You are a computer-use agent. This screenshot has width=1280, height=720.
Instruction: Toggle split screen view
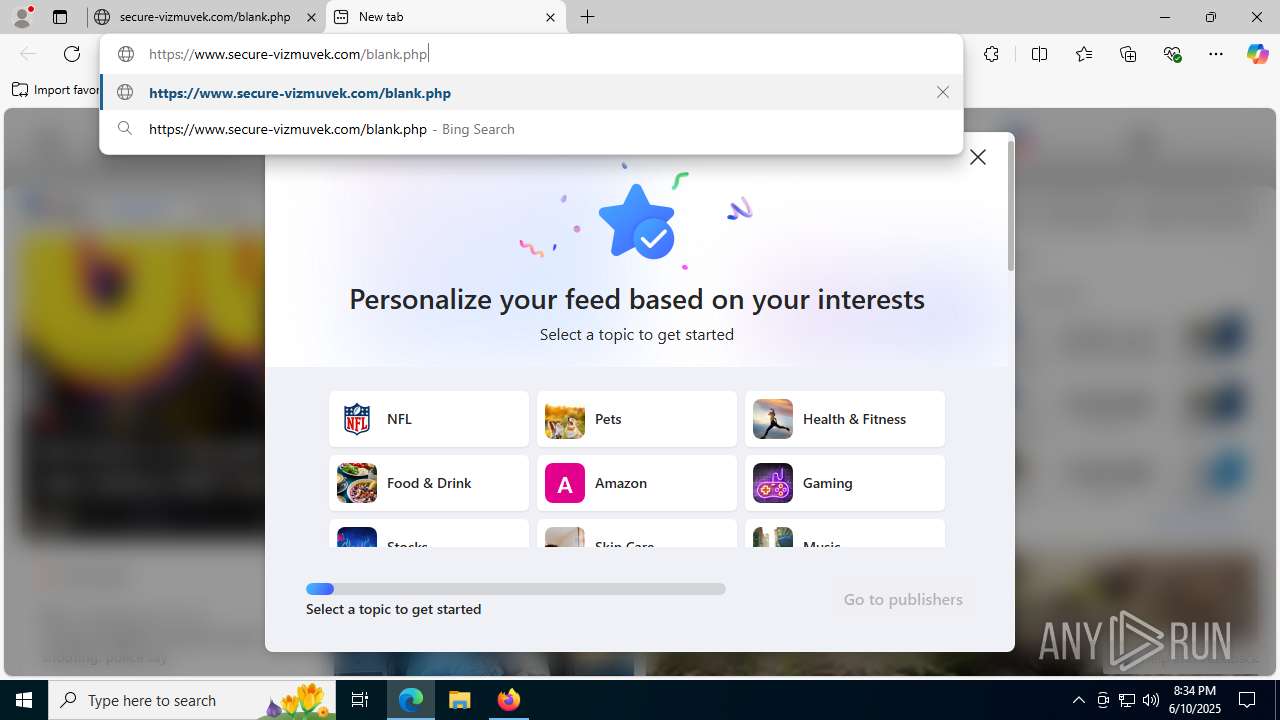[x=1039, y=54]
